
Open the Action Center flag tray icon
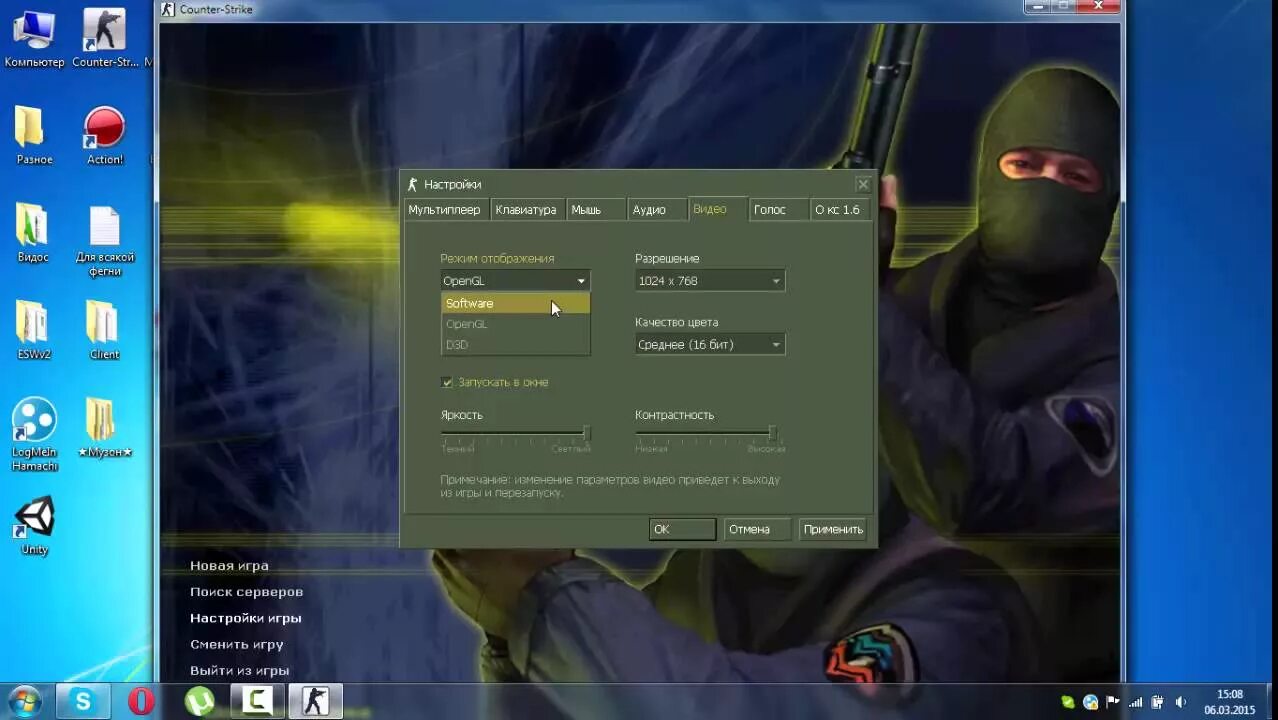(1113, 702)
